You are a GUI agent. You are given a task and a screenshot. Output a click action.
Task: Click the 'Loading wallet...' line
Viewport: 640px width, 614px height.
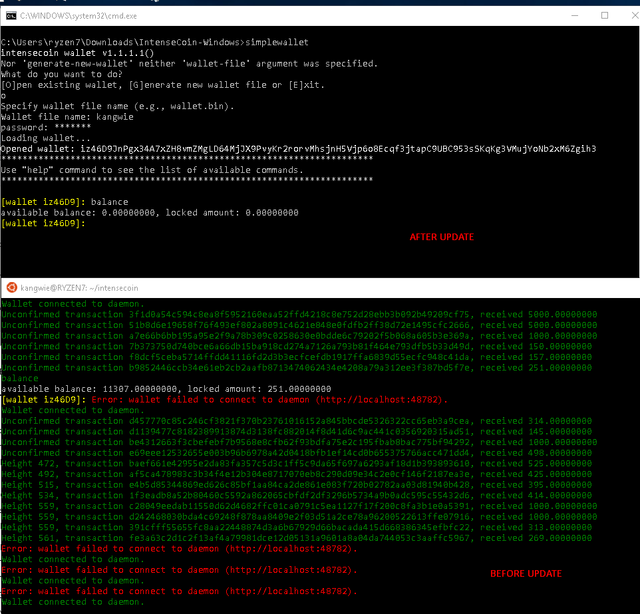tap(45, 138)
